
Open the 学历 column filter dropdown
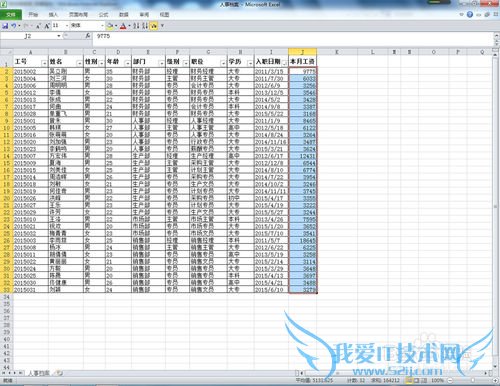tap(250, 63)
